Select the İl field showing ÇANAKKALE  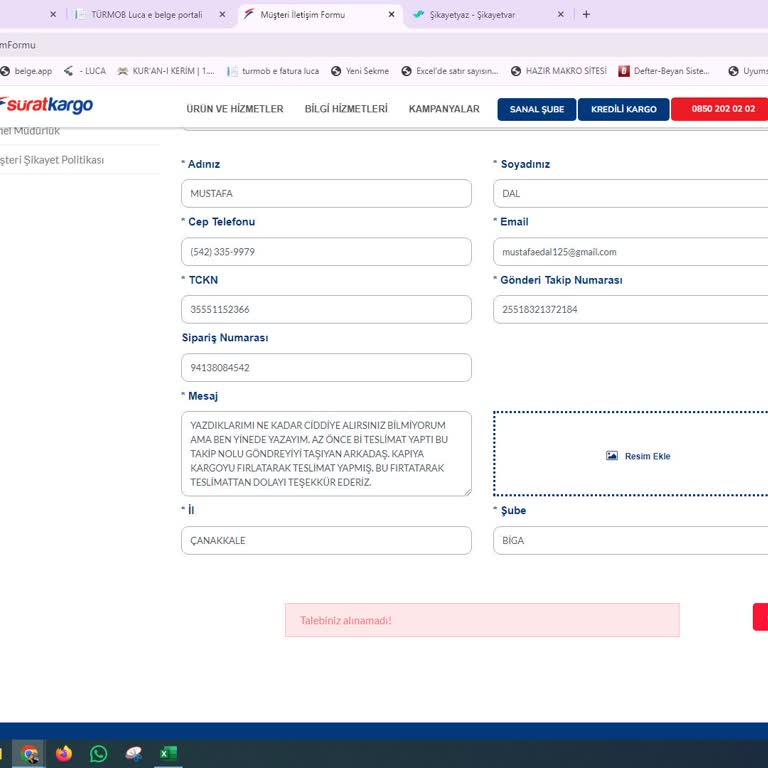pyautogui.click(x=326, y=541)
